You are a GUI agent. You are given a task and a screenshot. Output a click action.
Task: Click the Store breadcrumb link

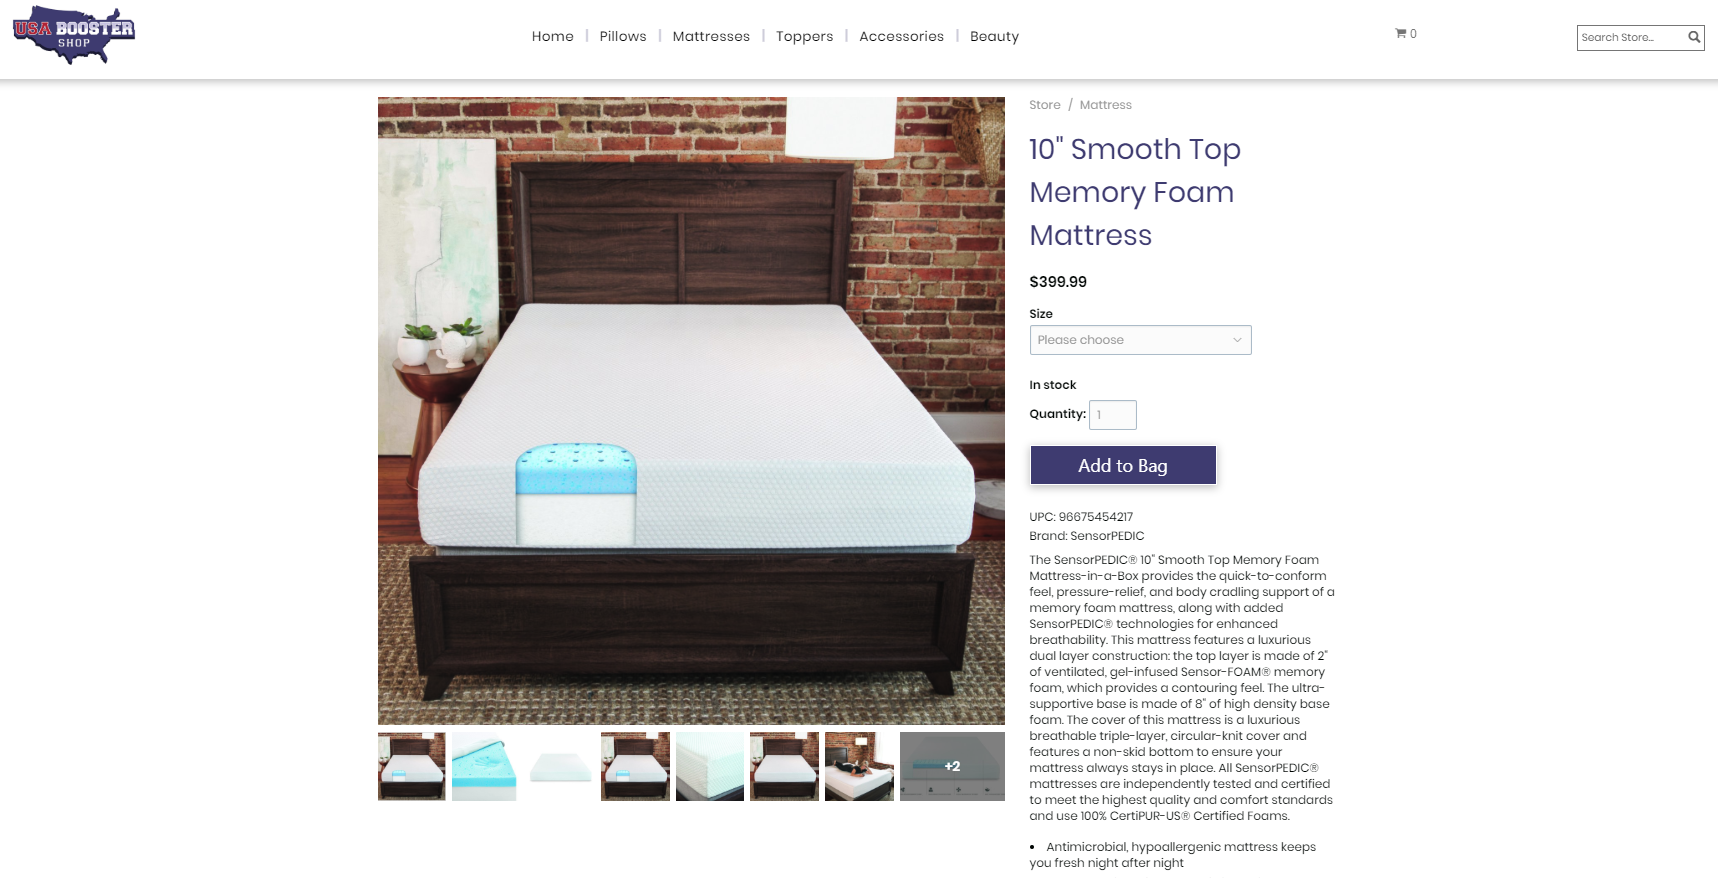pyautogui.click(x=1045, y=105)
